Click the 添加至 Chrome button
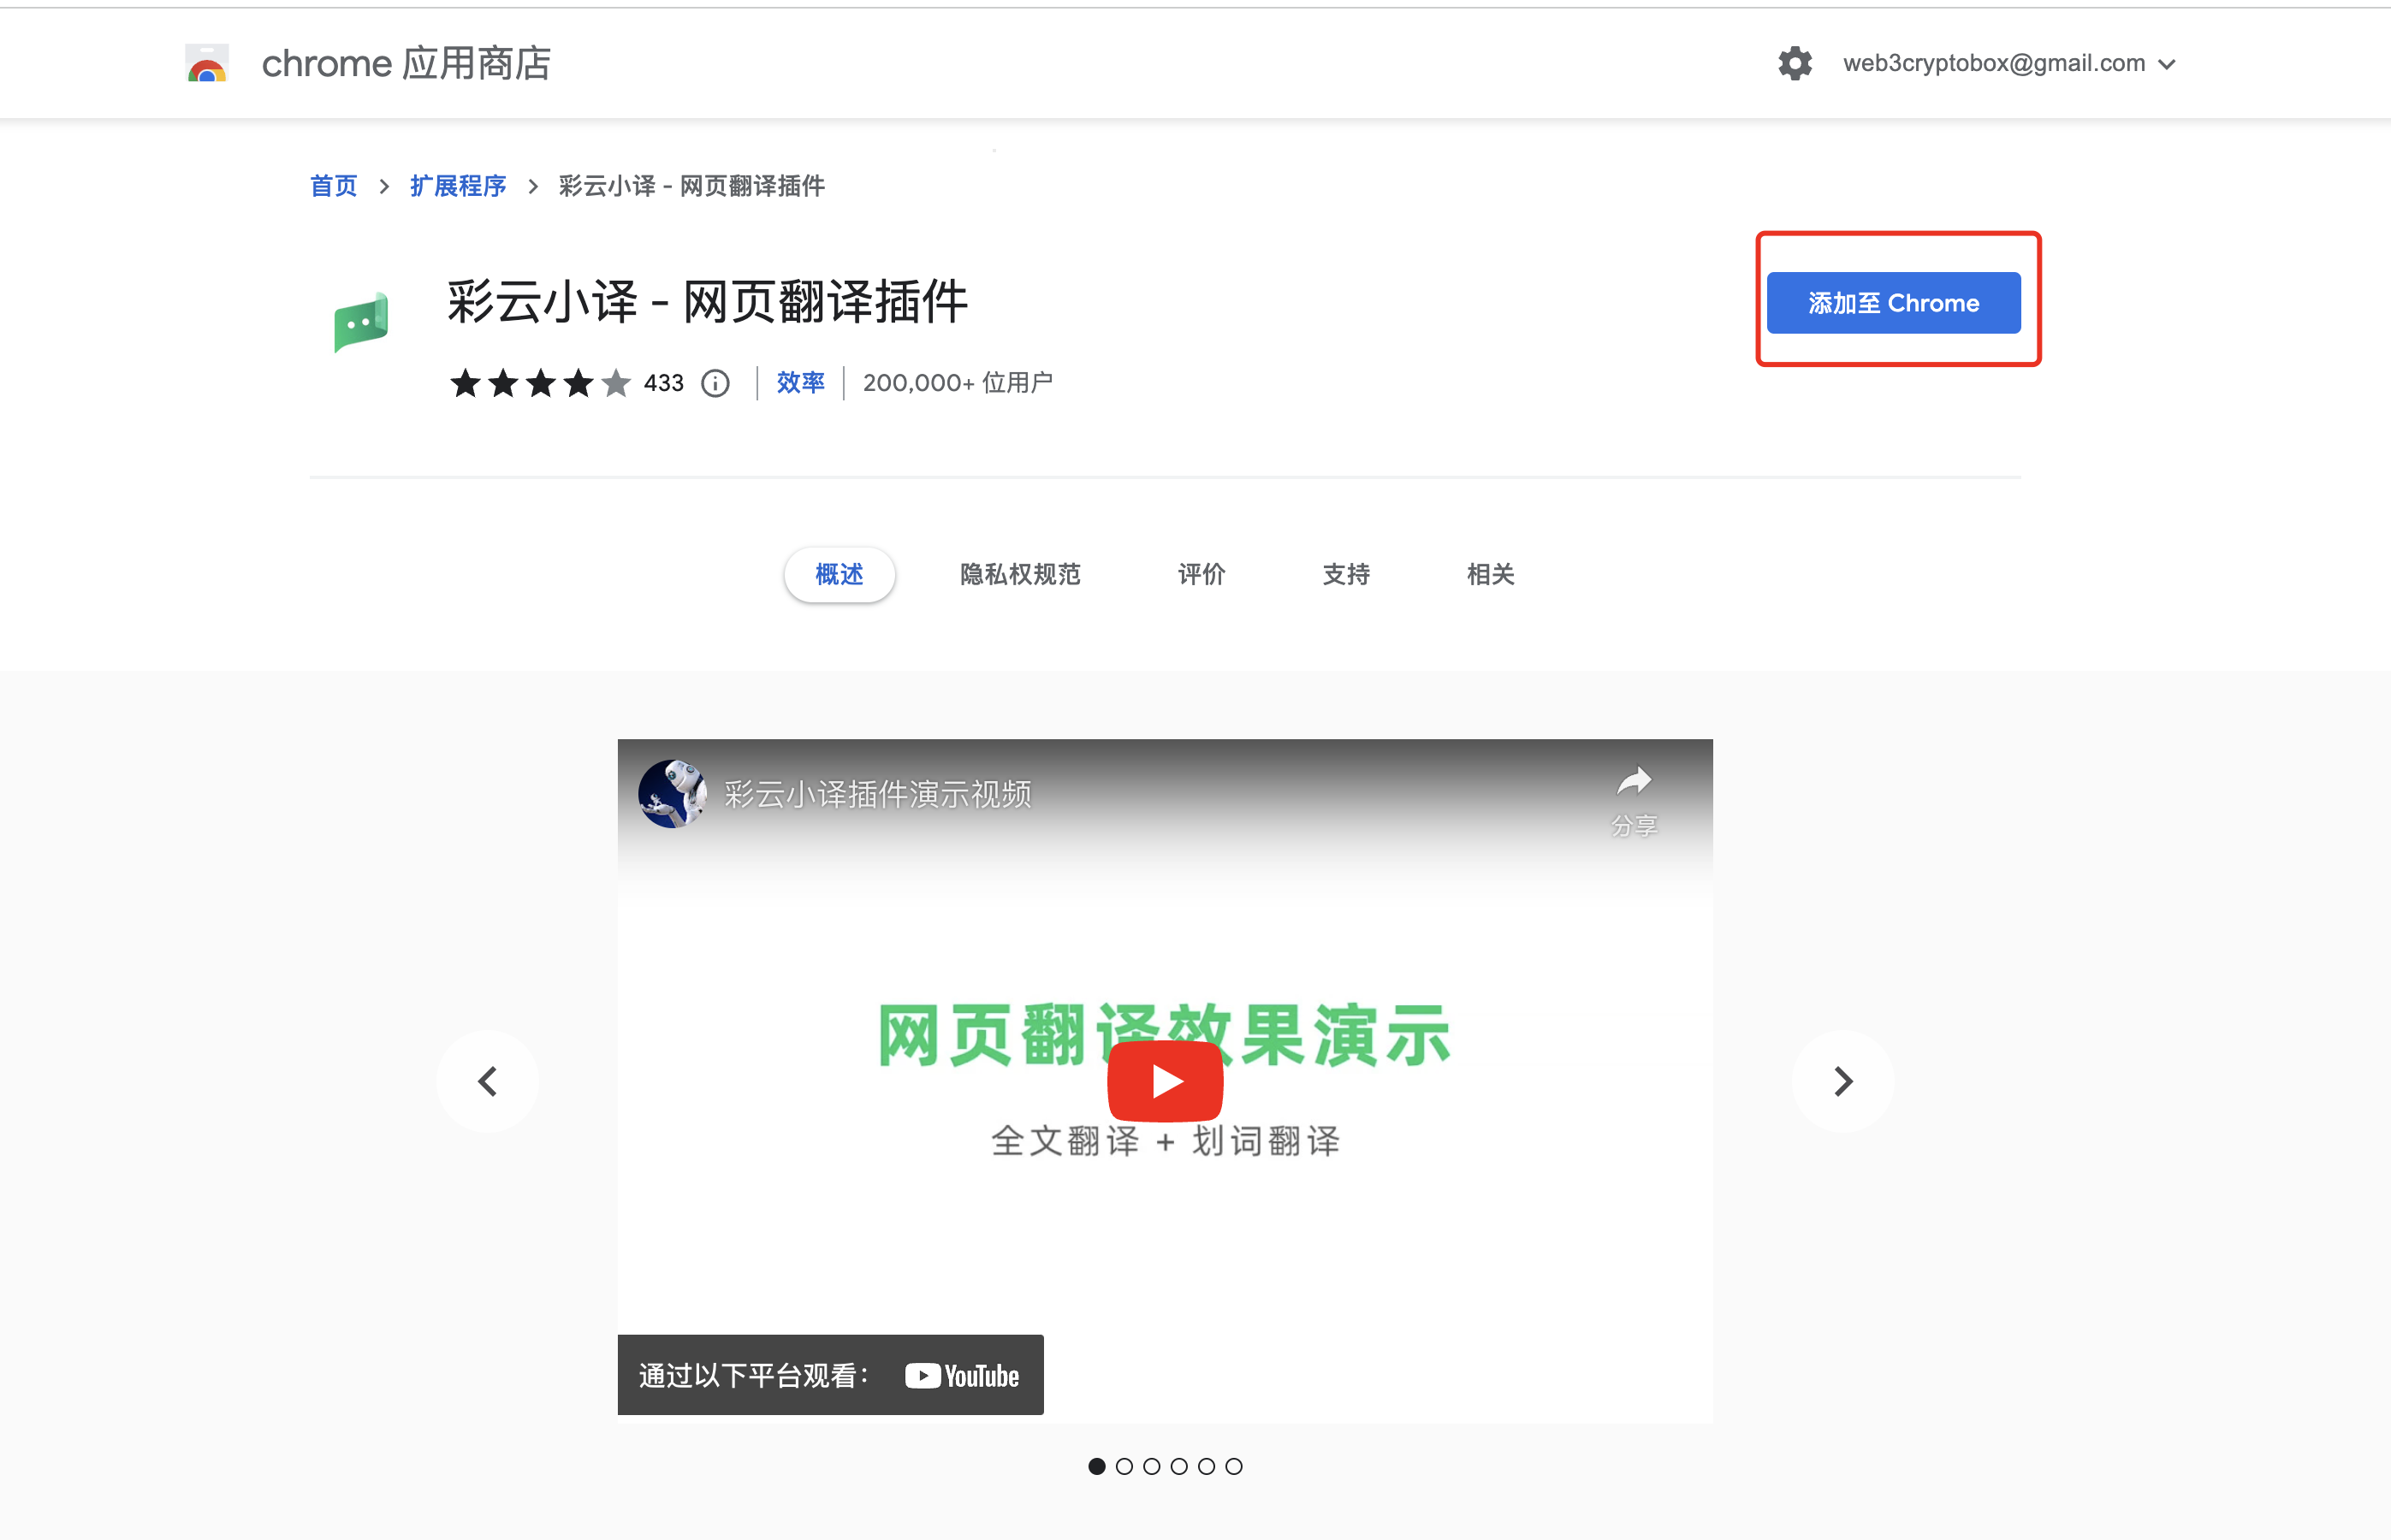This screenshot has width=2391, height=1540. click(x=1893, y=303)
